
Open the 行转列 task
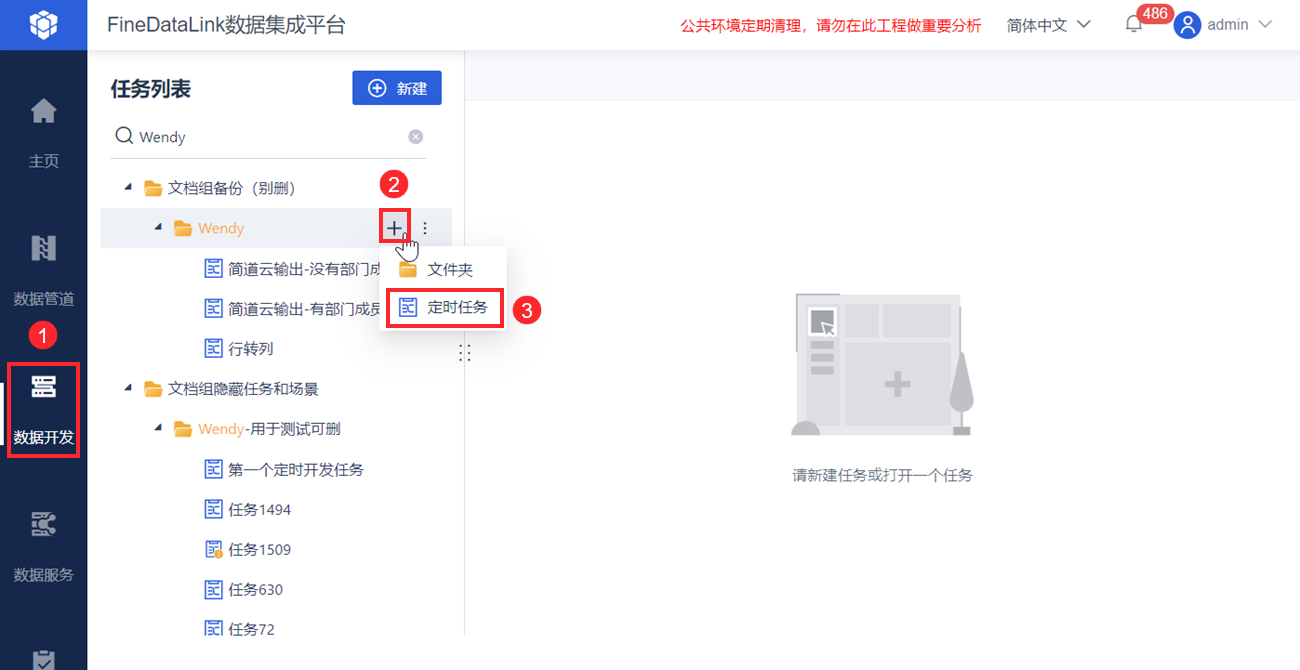coord(250,349)
